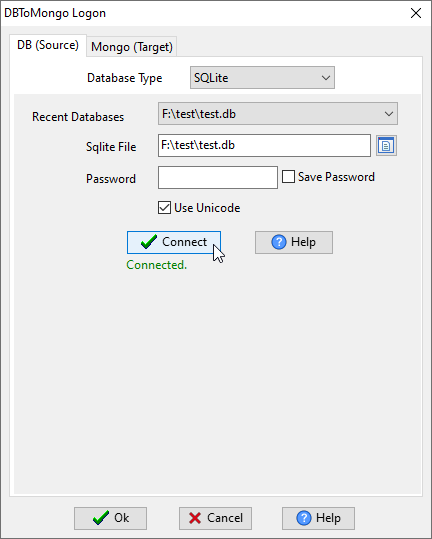Click the blue question mark beside Connect

click(x=279, y=242)
